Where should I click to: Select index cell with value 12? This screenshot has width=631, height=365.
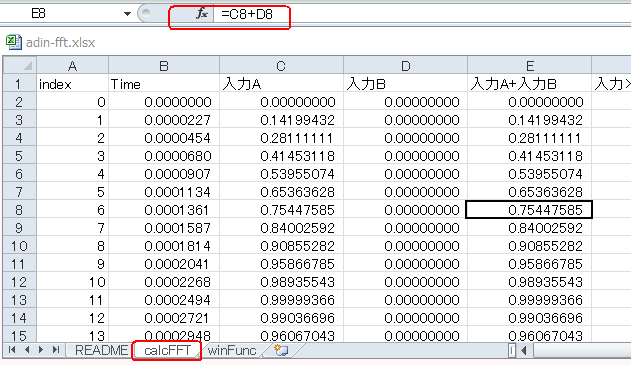pos(72,318)
